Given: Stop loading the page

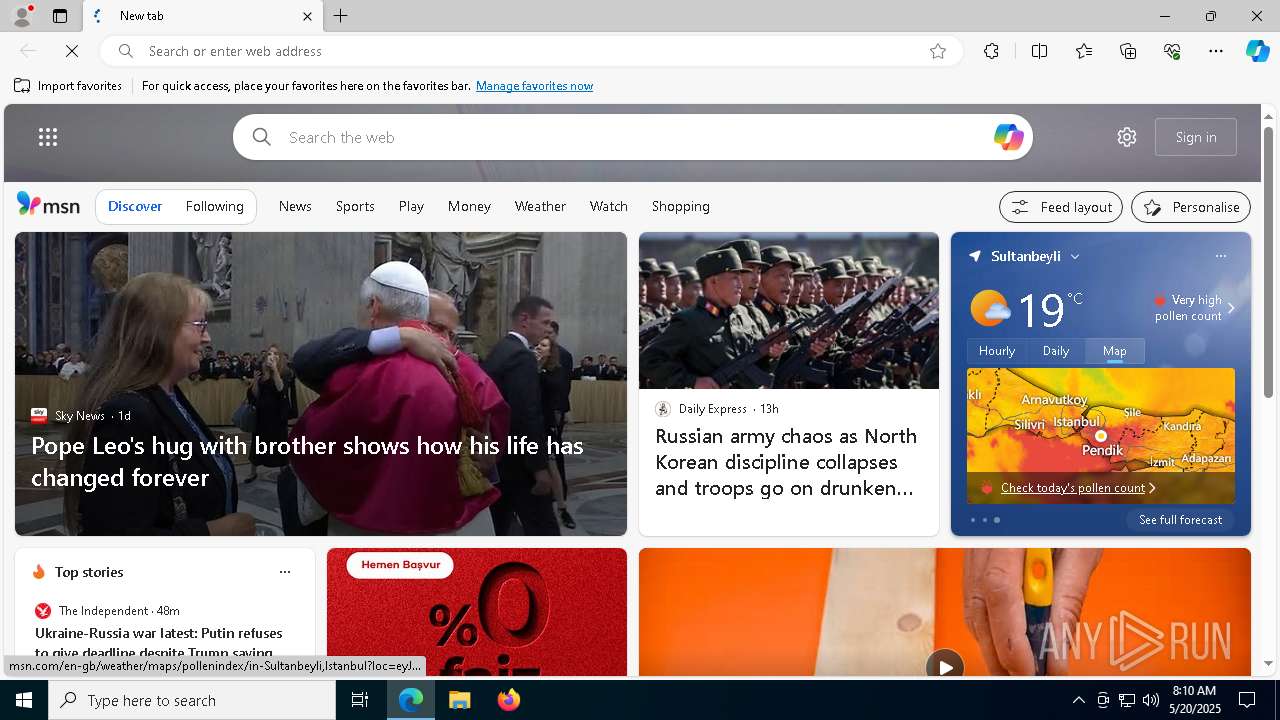Looking at the screenshot, I should (x=72, y=51).
